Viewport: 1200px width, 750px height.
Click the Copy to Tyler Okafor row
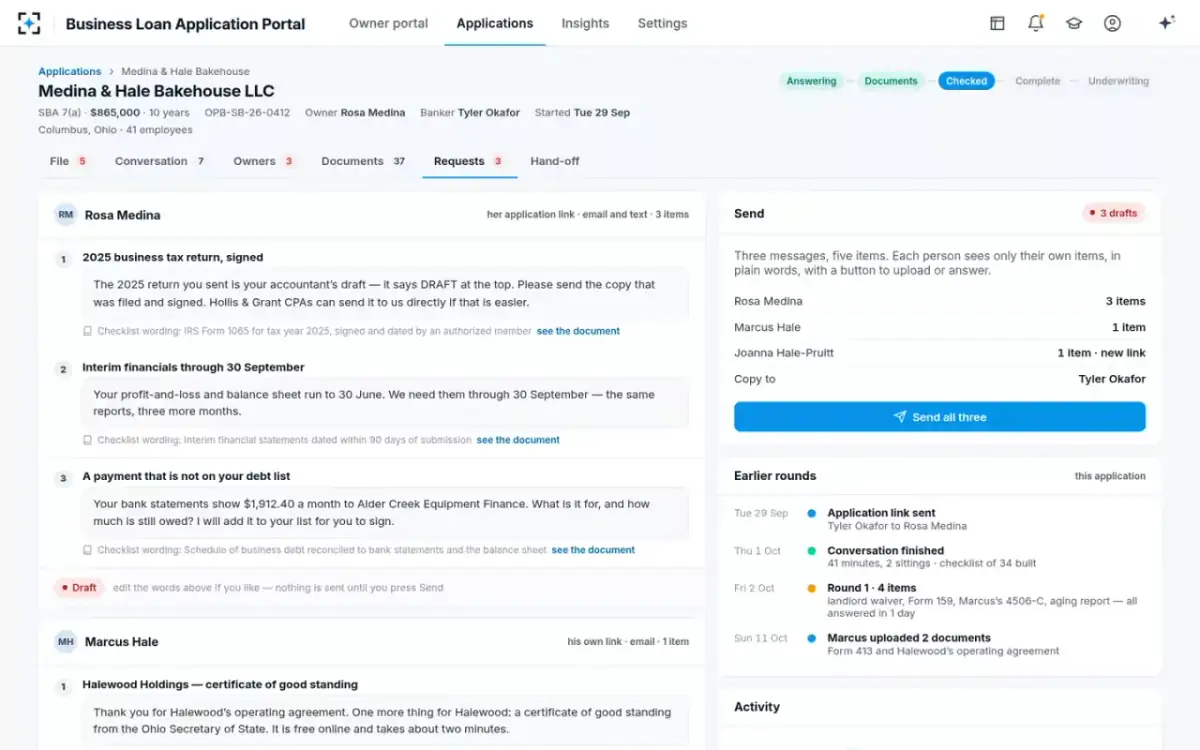[x=940, y=379]
